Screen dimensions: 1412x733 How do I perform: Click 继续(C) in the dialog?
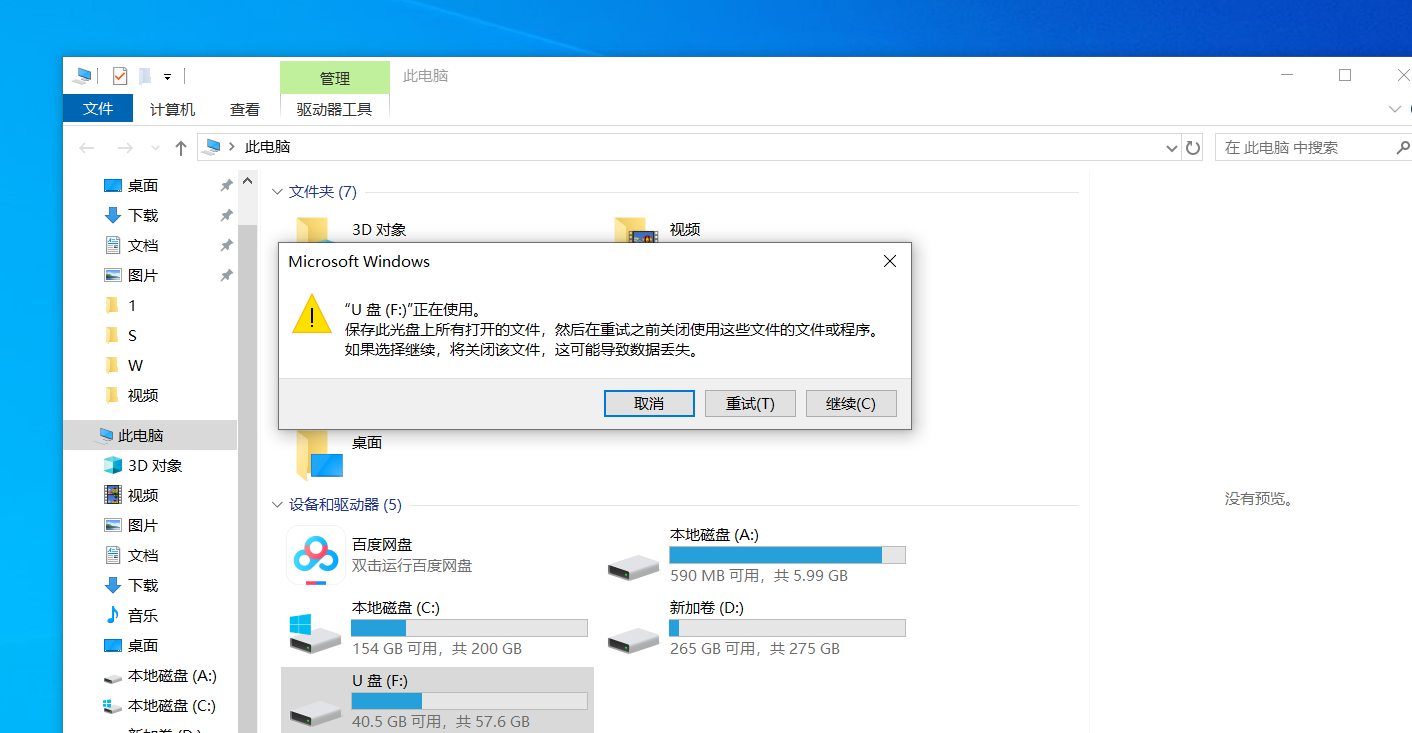pyautogui.click(x=851, y=403)
